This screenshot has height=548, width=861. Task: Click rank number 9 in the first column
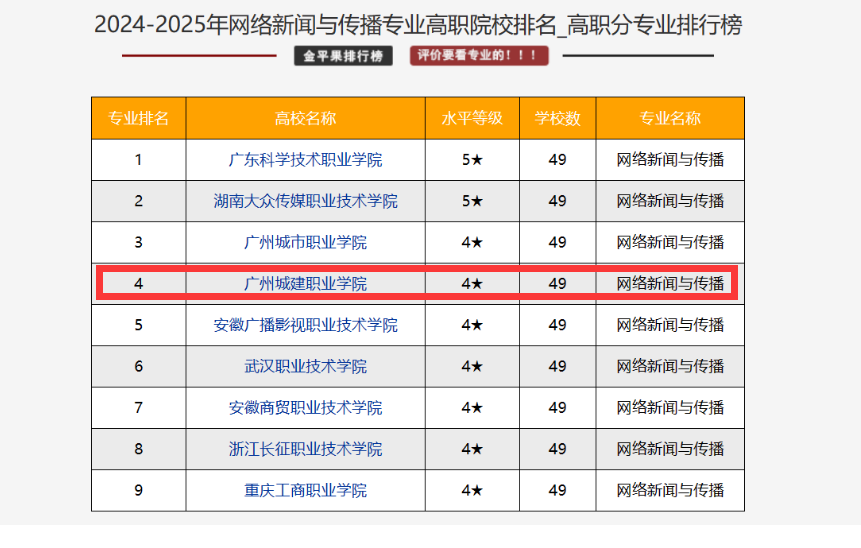click(x=138, y=490)
